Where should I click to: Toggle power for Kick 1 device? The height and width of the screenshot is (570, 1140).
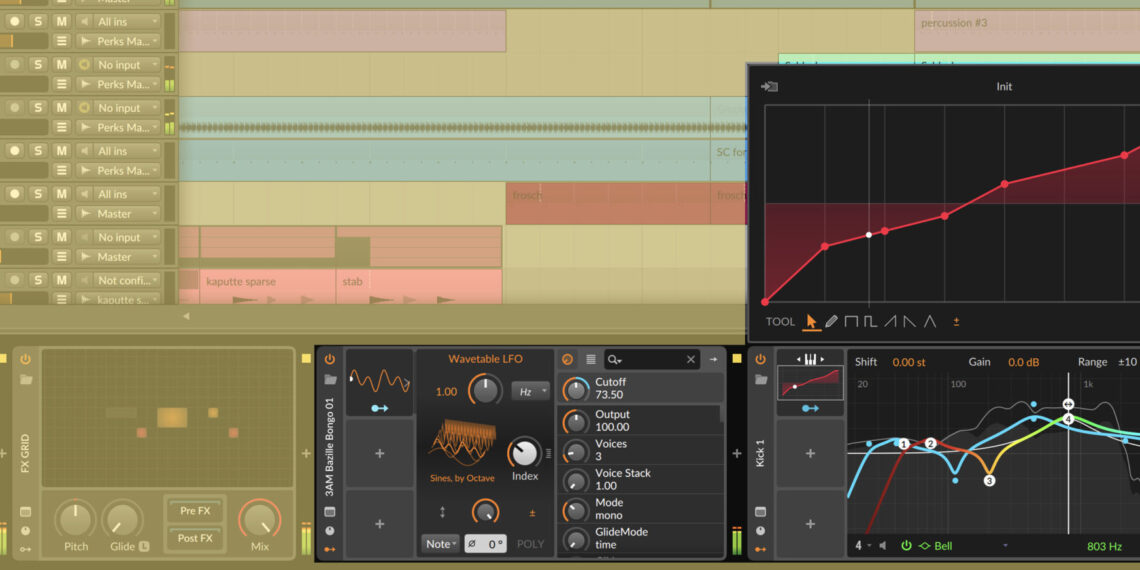click(x=761, y=359)
